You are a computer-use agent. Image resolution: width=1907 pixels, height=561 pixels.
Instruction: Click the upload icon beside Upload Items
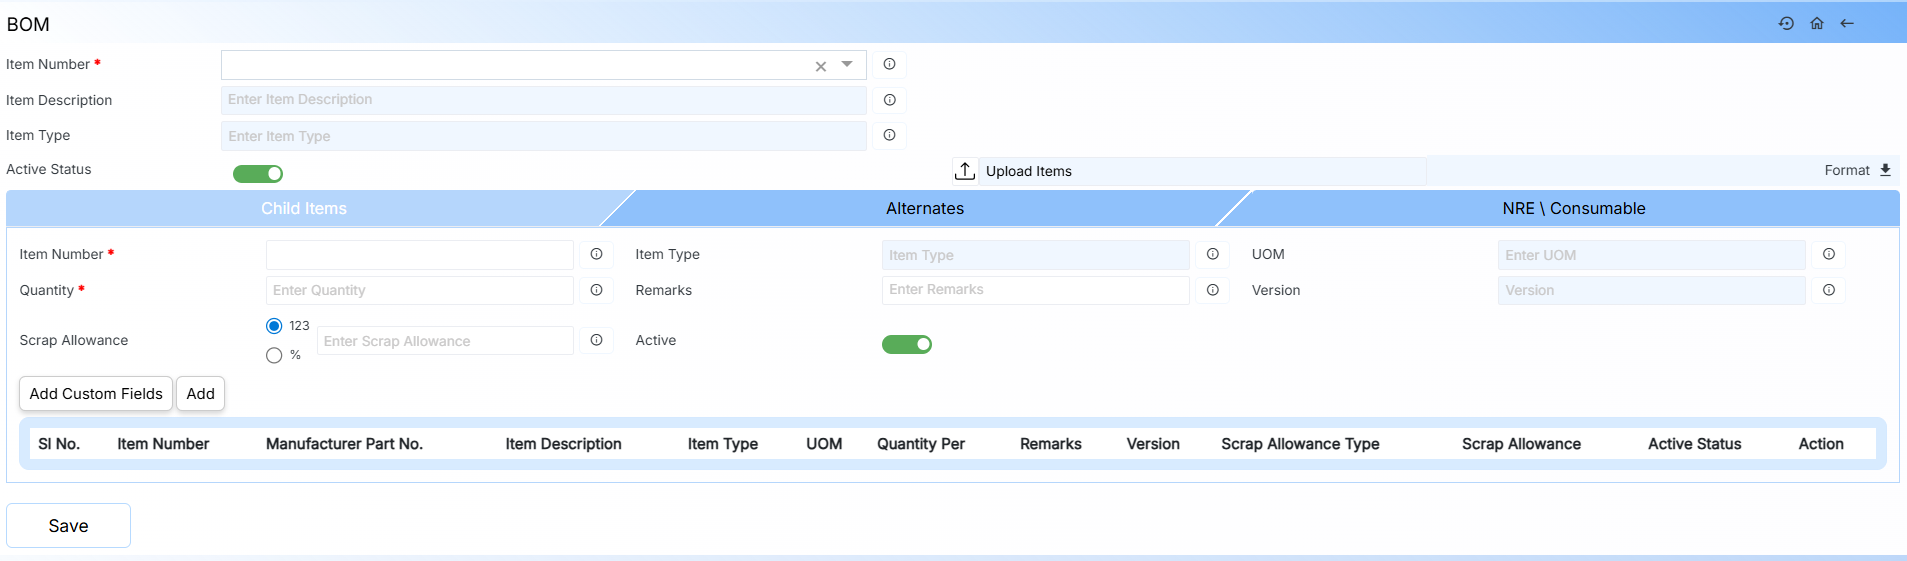(x=964, y=171)
